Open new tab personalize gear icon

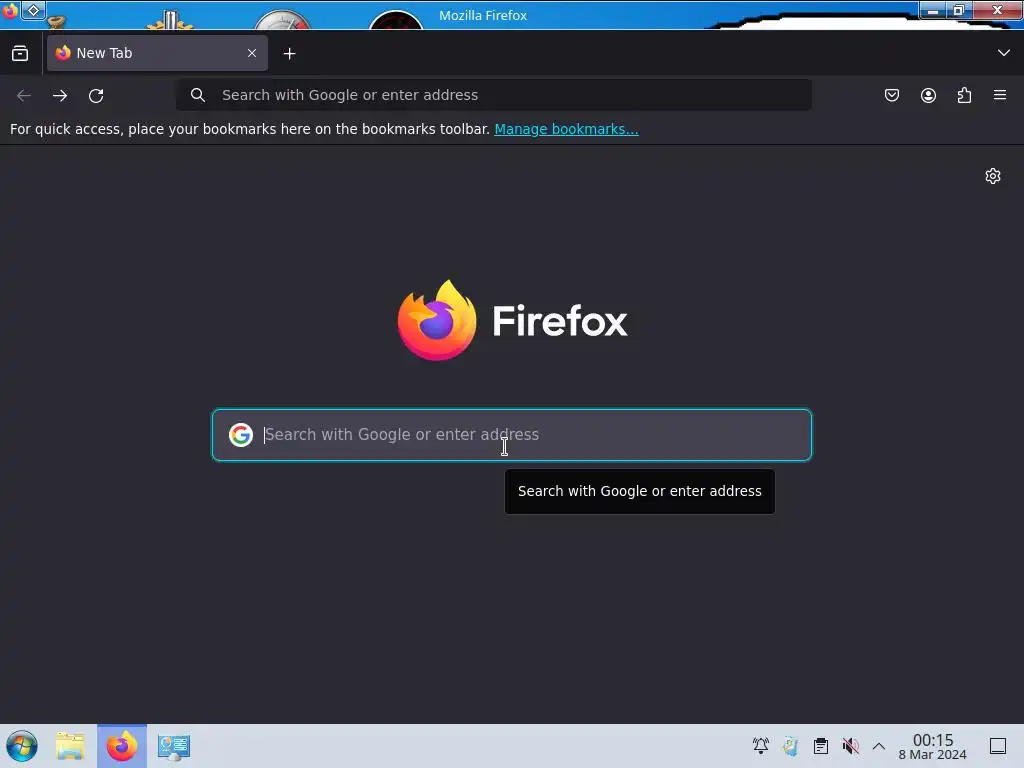click(x=993, y=176)
